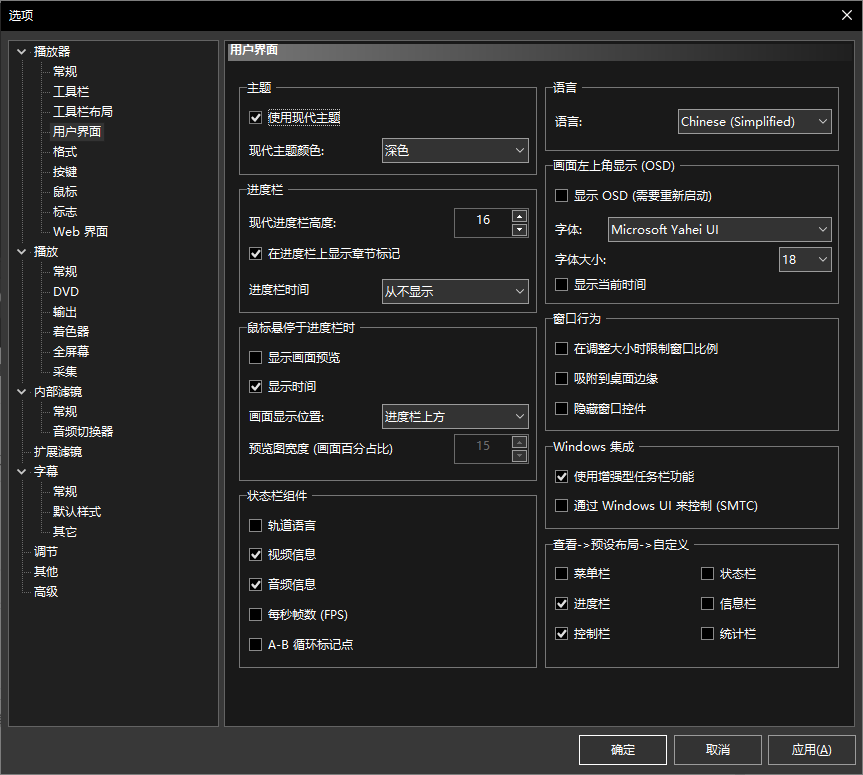Screen dimensions: 863x775
Task: Open the 进度栏时间 dropdown
Action: click(455, 291)
